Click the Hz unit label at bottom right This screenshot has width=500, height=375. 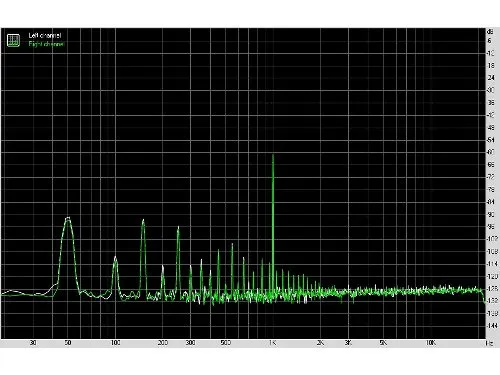(489, 343)
